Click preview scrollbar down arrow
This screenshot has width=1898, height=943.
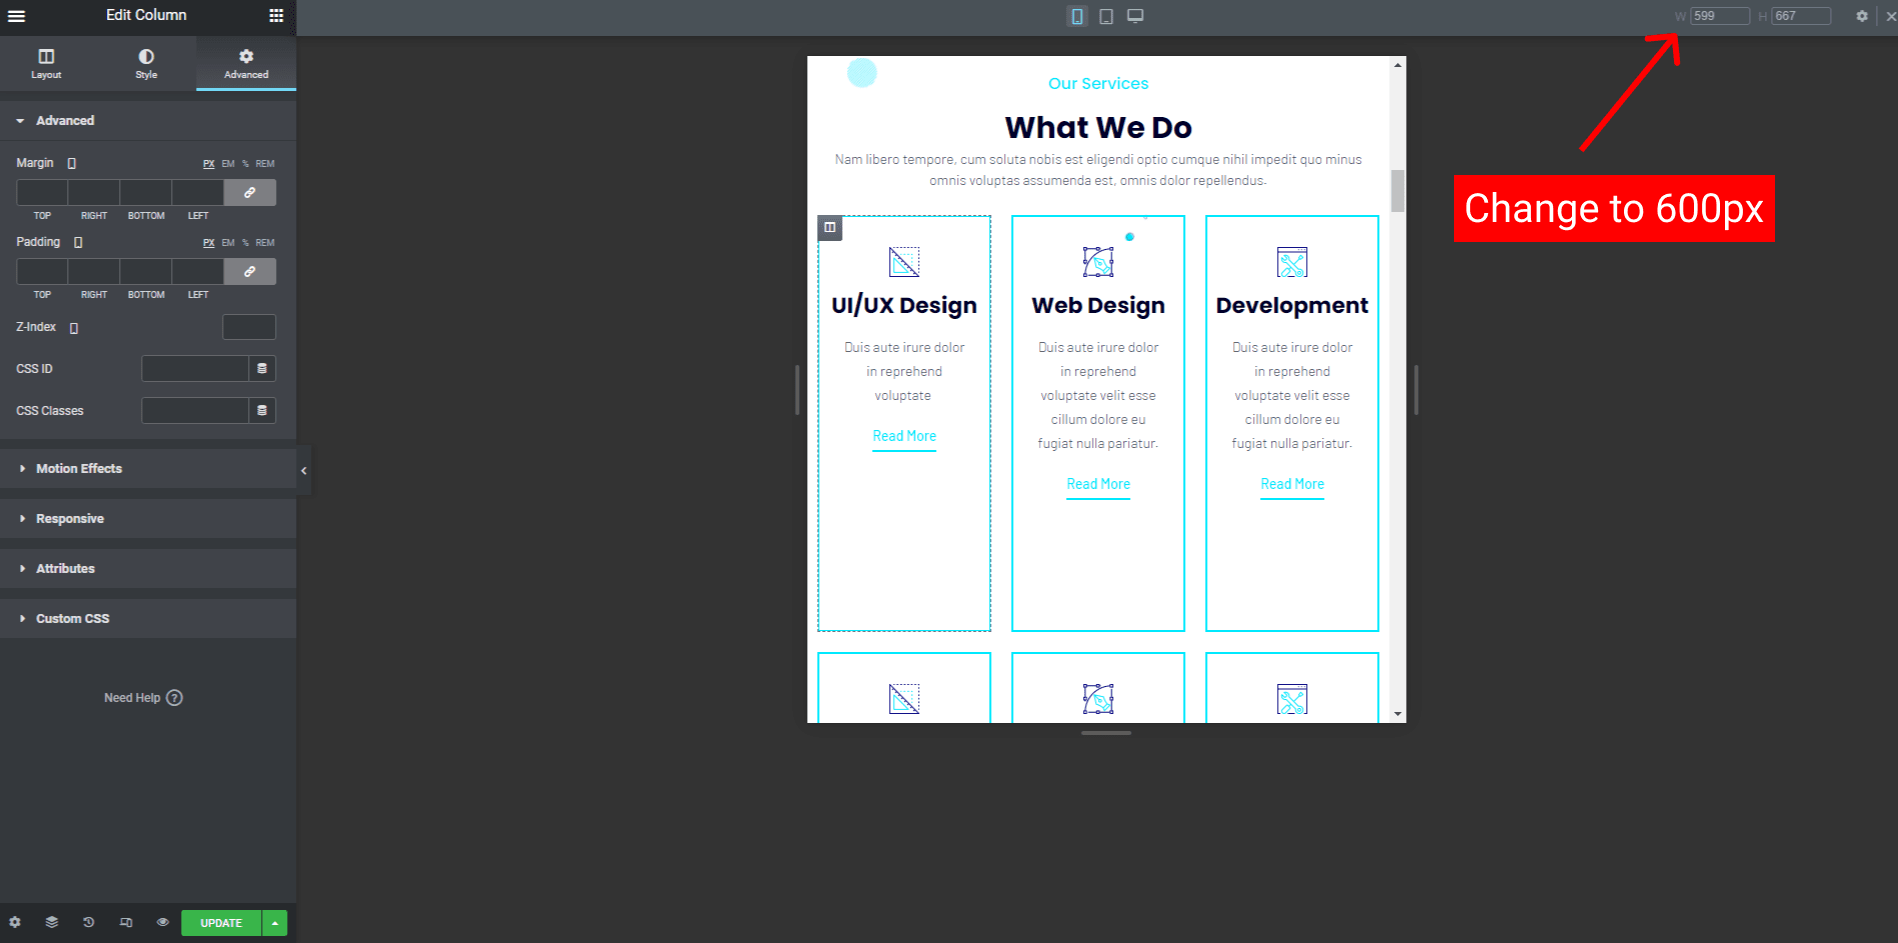click(1398, 714)
